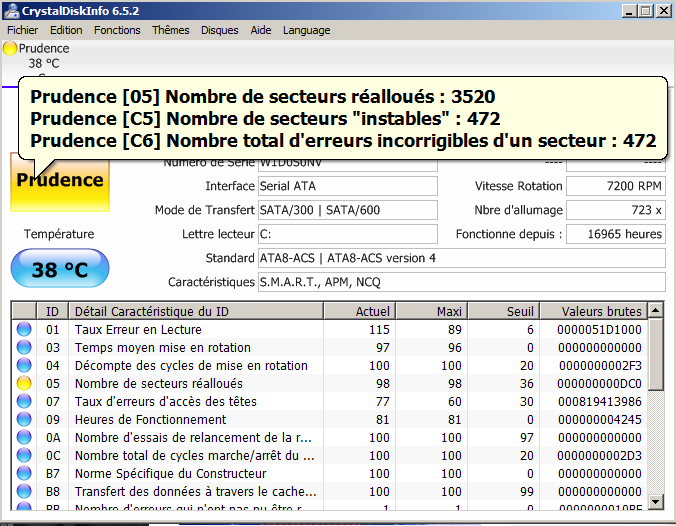
Task: Click the Standard field ATA8-ACS version 4
Action: [x=462, y=258]
